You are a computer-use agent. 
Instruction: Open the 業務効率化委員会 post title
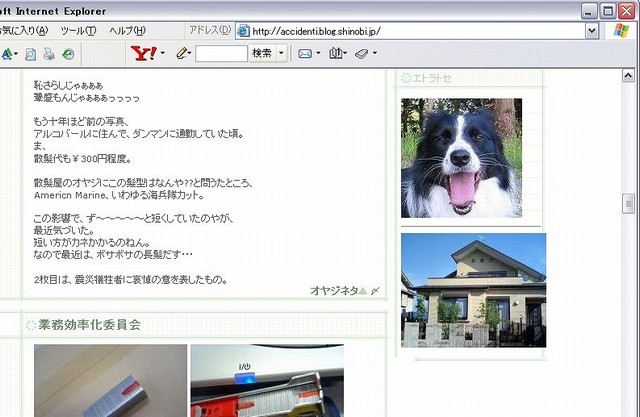coord(89,325)
